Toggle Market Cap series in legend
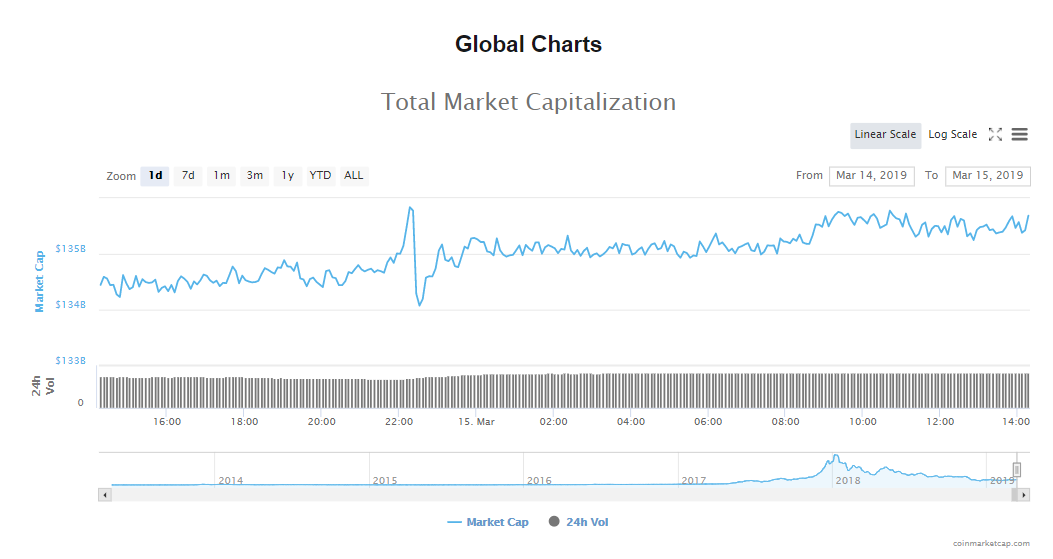The width and height of the screenshot is (1053, 559). click(x=488, y=522)
